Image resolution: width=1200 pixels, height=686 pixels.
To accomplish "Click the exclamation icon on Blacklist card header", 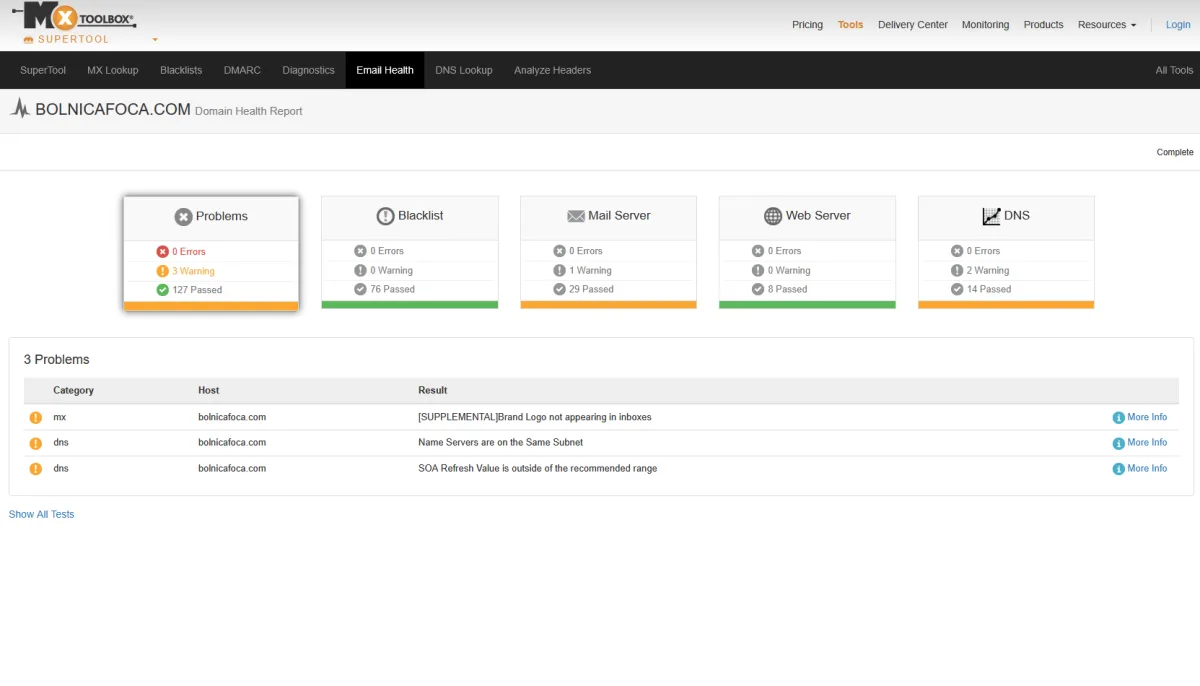I will (385, 216).
